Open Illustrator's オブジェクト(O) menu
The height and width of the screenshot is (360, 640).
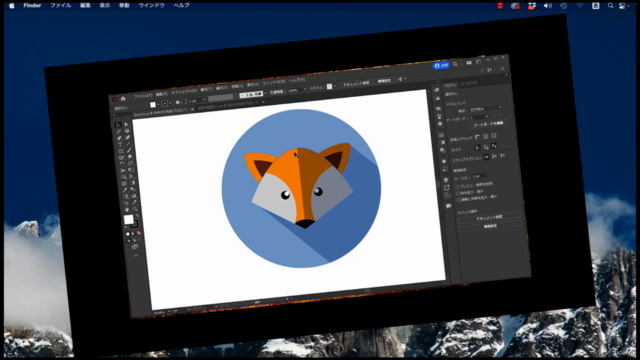click(x=184, y=92)
